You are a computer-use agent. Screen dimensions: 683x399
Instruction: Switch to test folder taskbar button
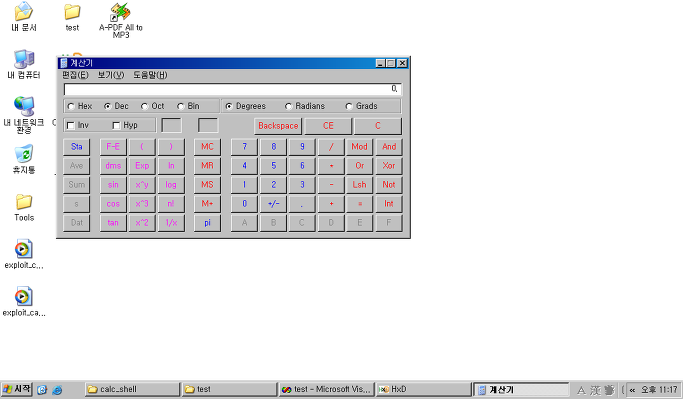tap(230, 389)
